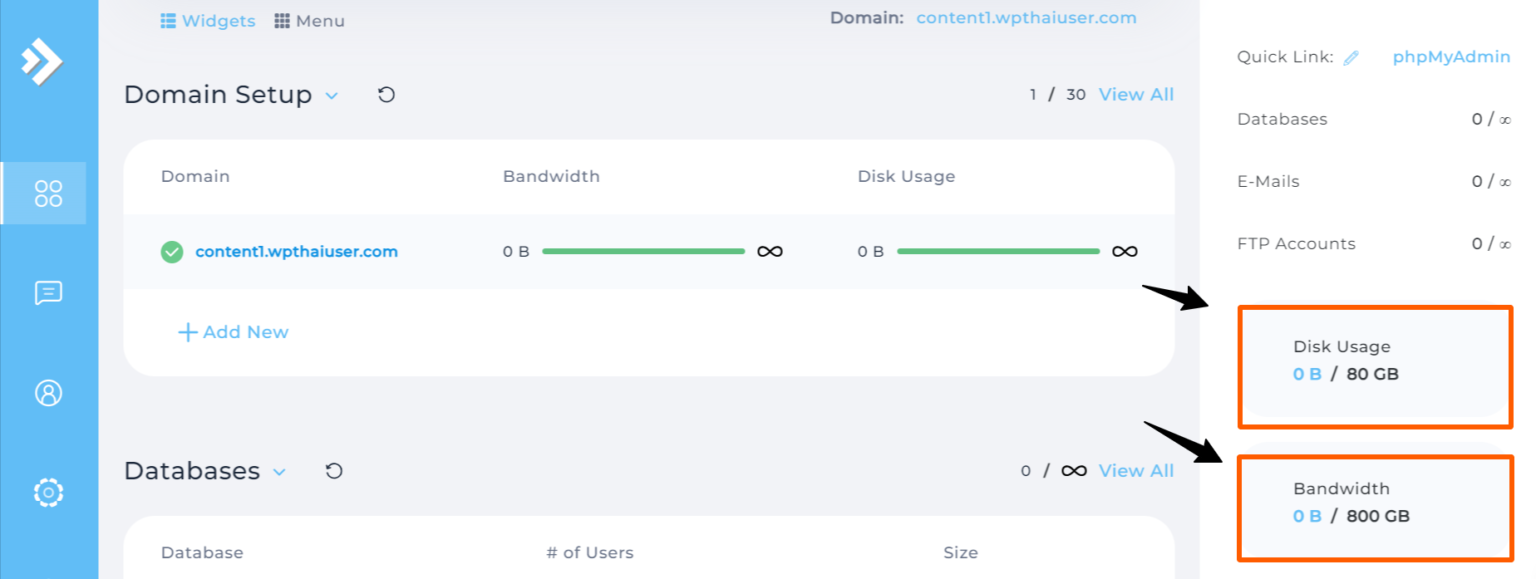Click the DirectAdmin logo icon

pyautogui.click(x=41, y=62)
